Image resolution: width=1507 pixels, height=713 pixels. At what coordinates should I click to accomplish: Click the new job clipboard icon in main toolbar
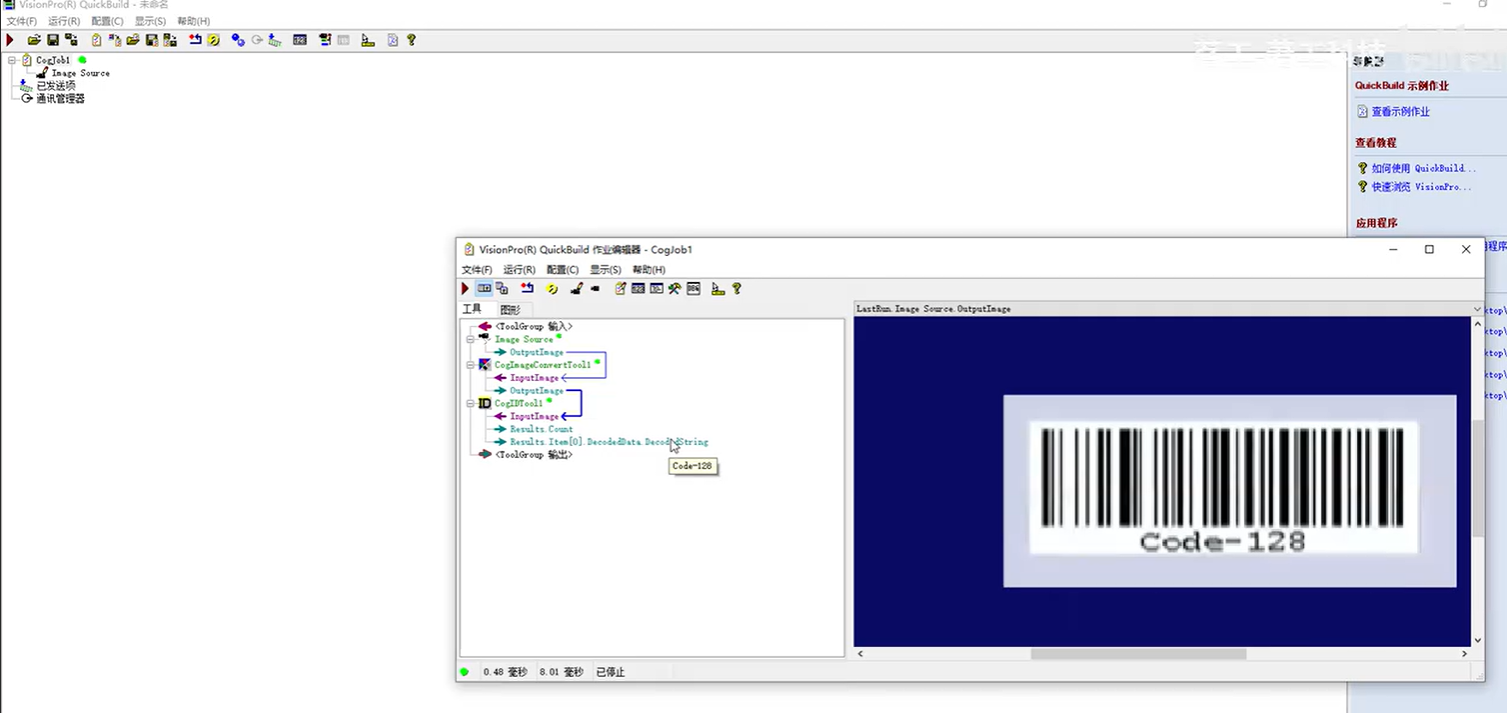click(x=97, y=40)
